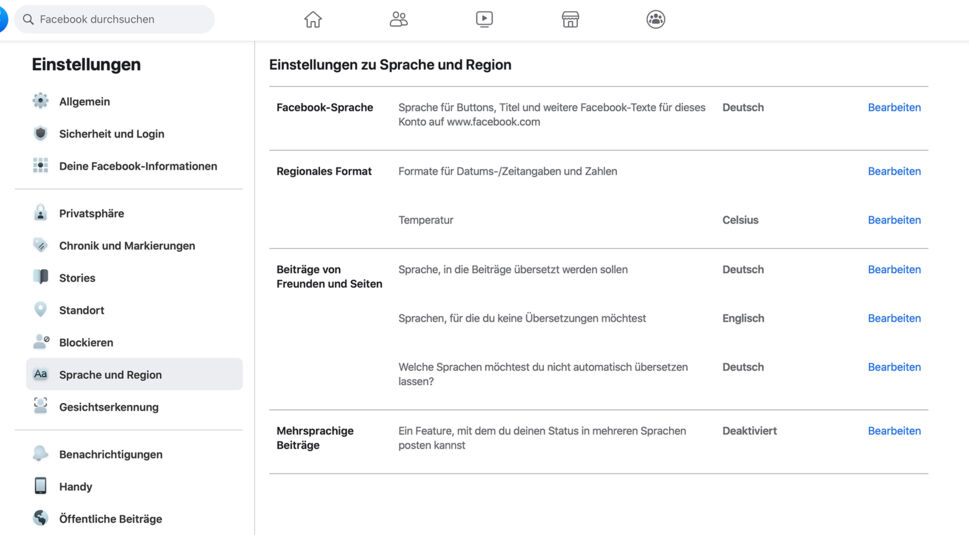The width and height of the screenshot is (969, 535).
Task: Click the Deaktiviert status text
Action: click(750, 431)
